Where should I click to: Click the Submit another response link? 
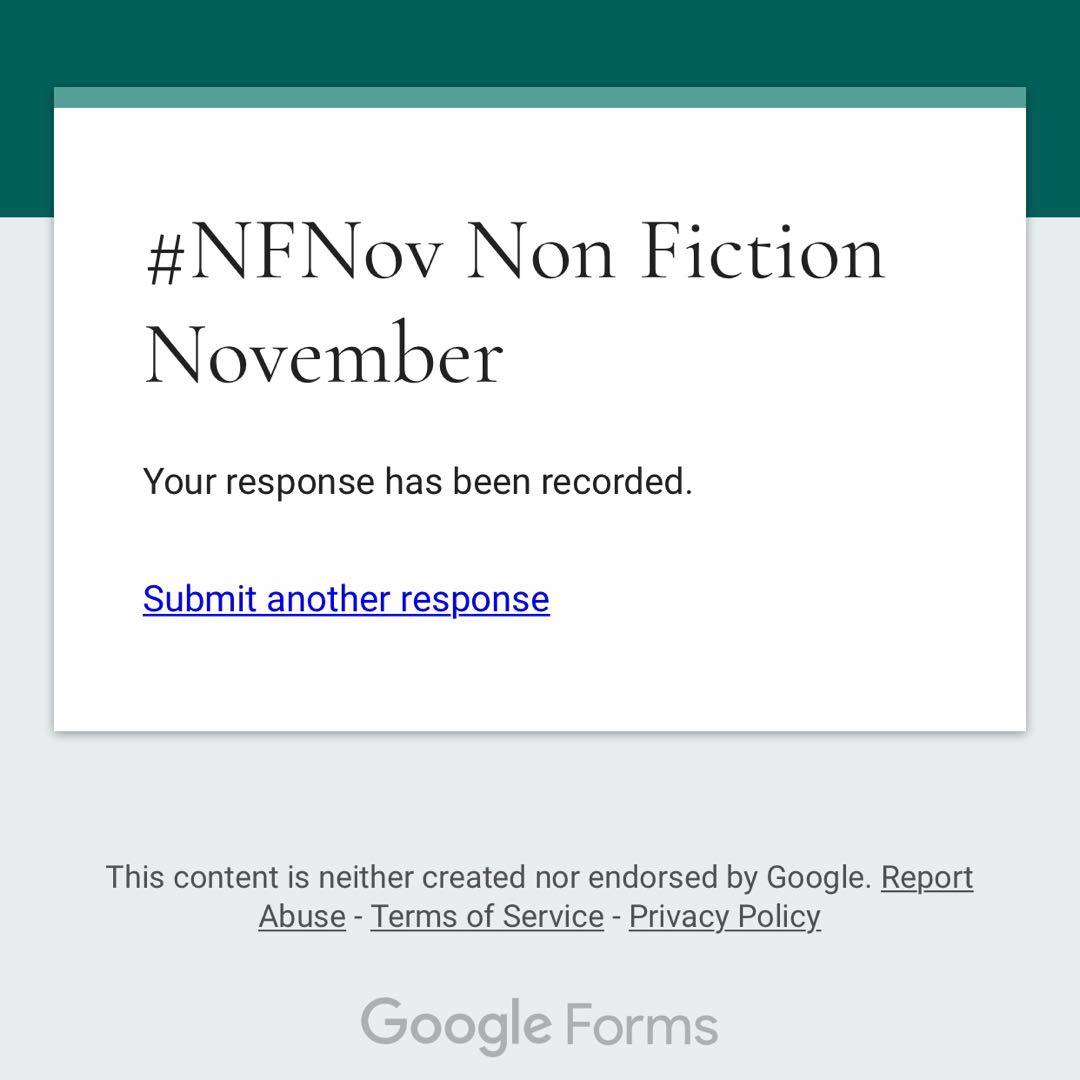click(346, 599)
